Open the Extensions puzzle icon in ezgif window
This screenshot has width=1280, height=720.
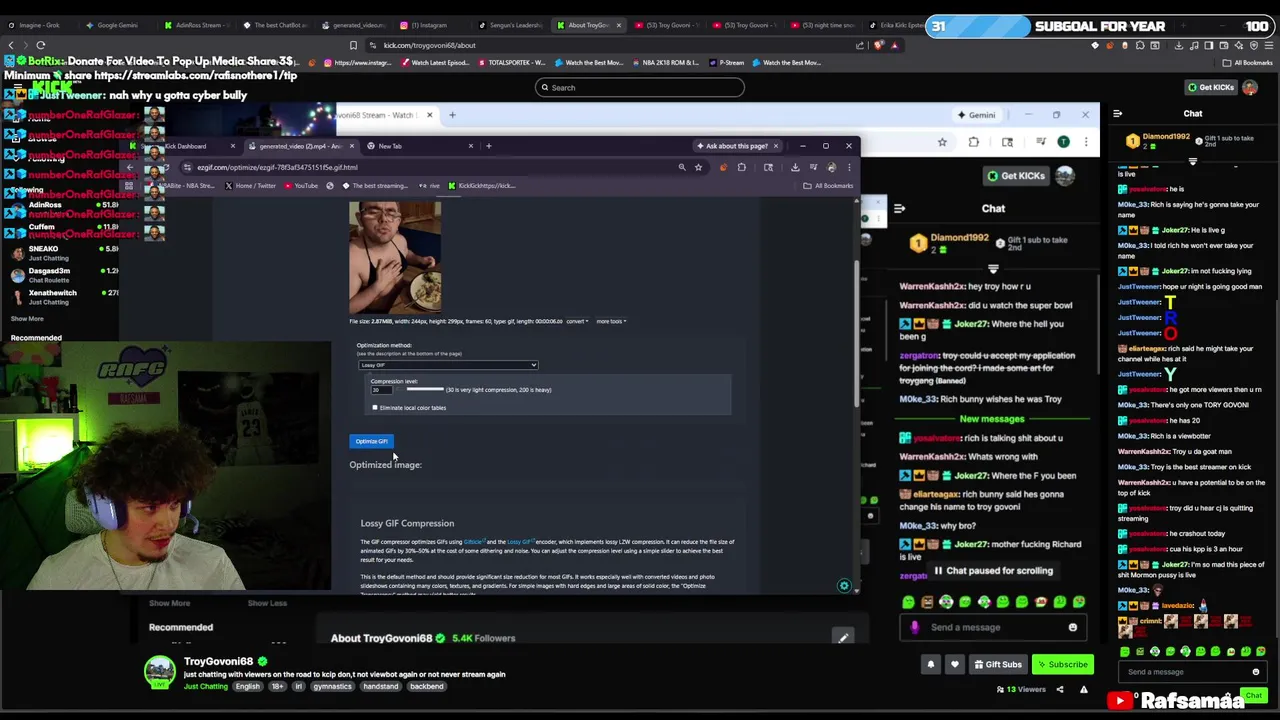tap(741, 167)
